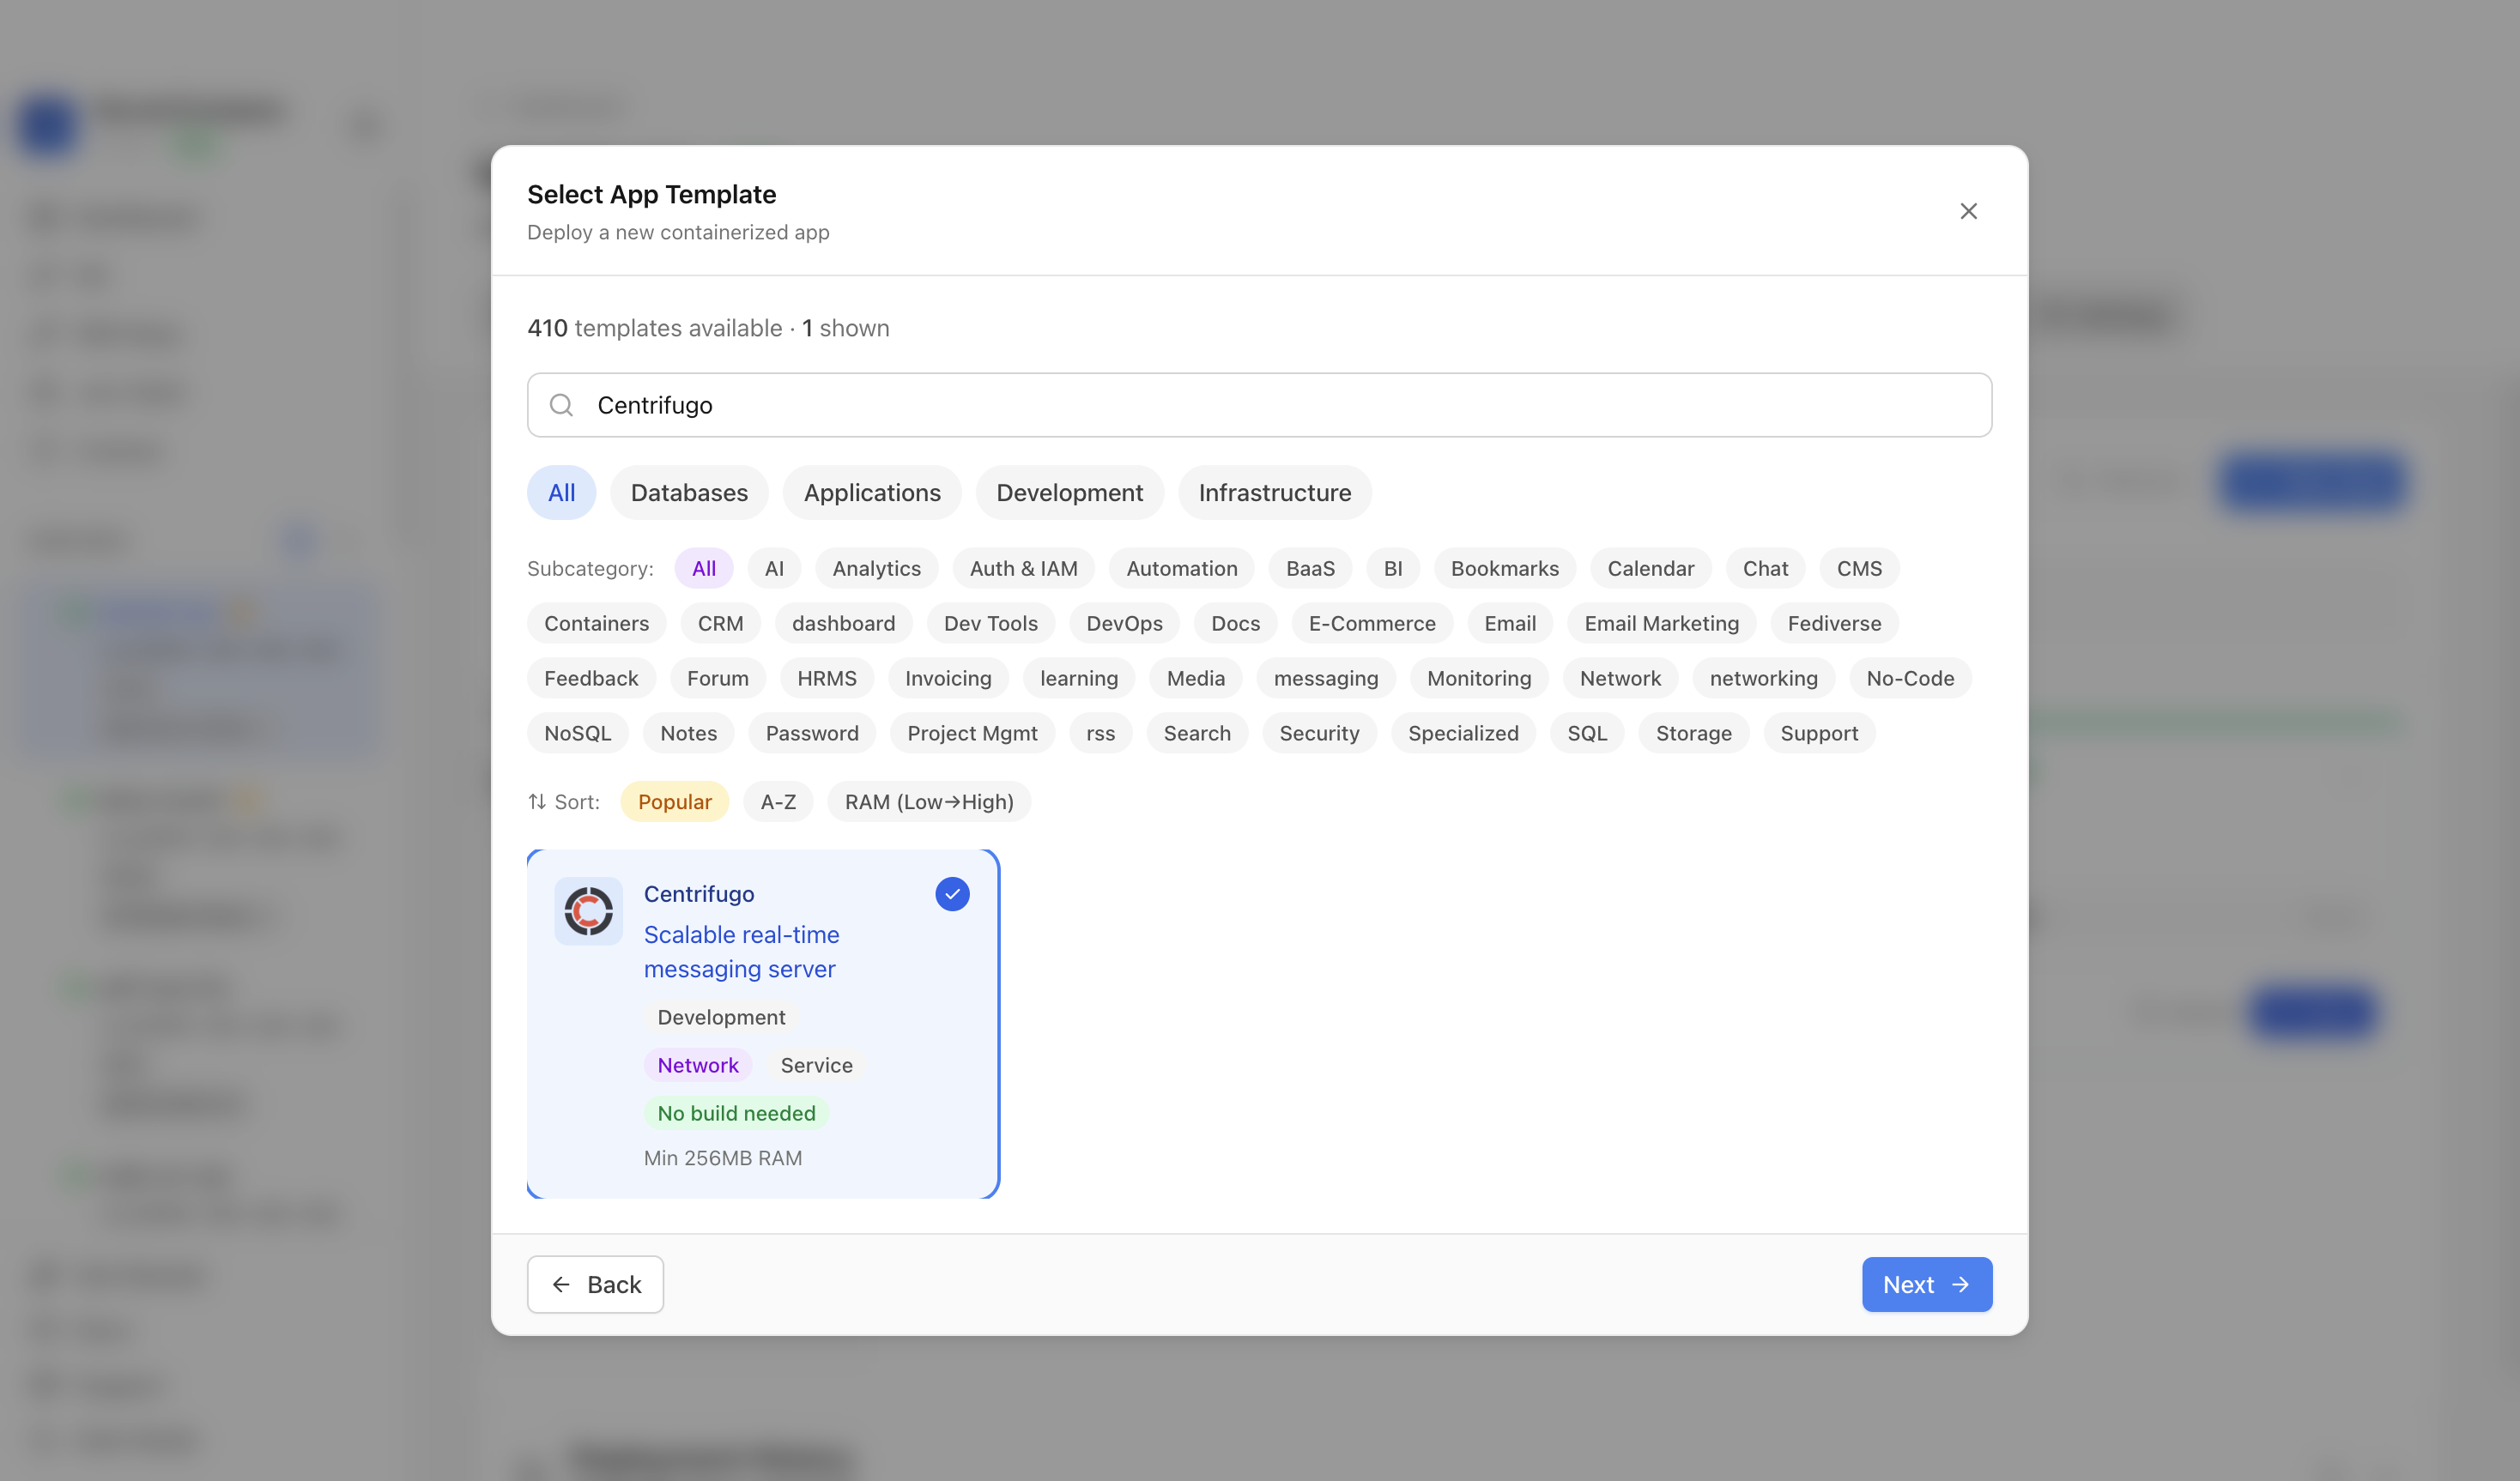
Task: Filter by dashboard subcategory
Action: [843, 623]
